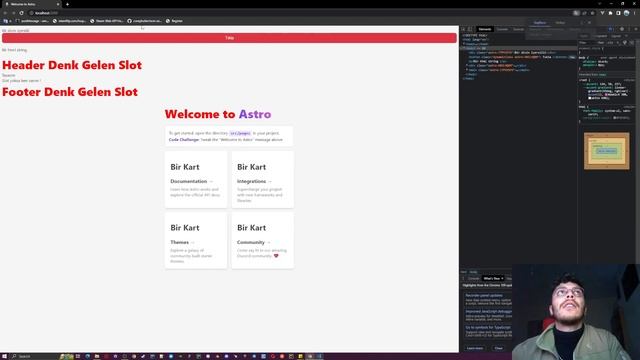Screen dimensions: 640x360
Task: Select the body node in DOM tree
Action: (x=518, y=48)
